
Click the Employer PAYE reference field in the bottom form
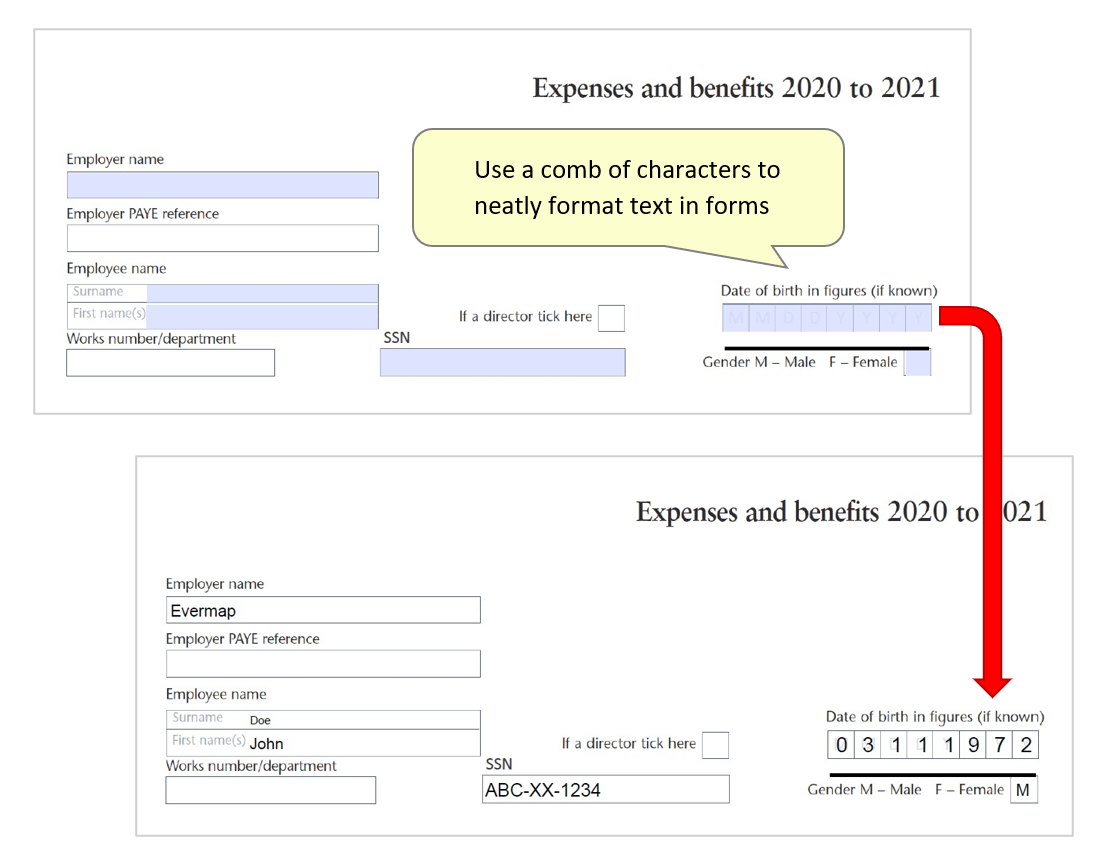coord(322,663)
